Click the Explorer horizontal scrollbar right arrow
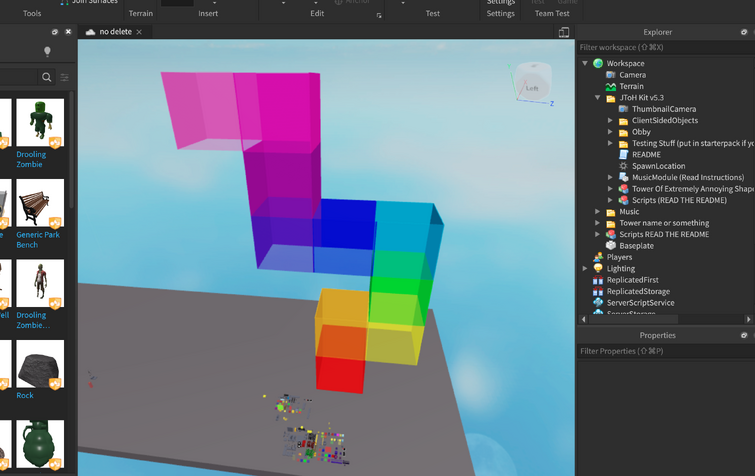The width and height of the screenshot is (755, 476). coord(748,319)
